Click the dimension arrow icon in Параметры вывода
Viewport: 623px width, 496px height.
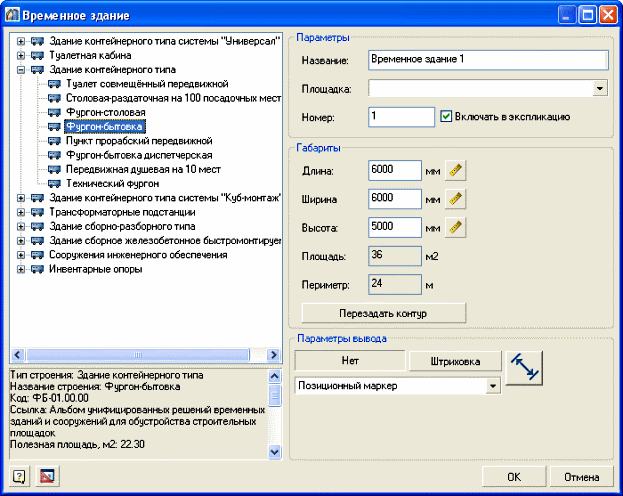(527, 367)
